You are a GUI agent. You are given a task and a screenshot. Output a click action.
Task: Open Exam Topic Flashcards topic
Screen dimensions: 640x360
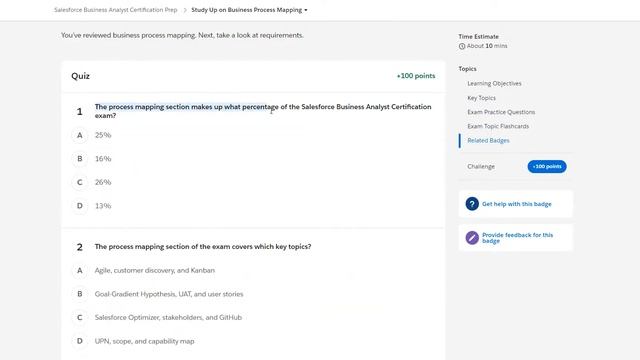498,126
